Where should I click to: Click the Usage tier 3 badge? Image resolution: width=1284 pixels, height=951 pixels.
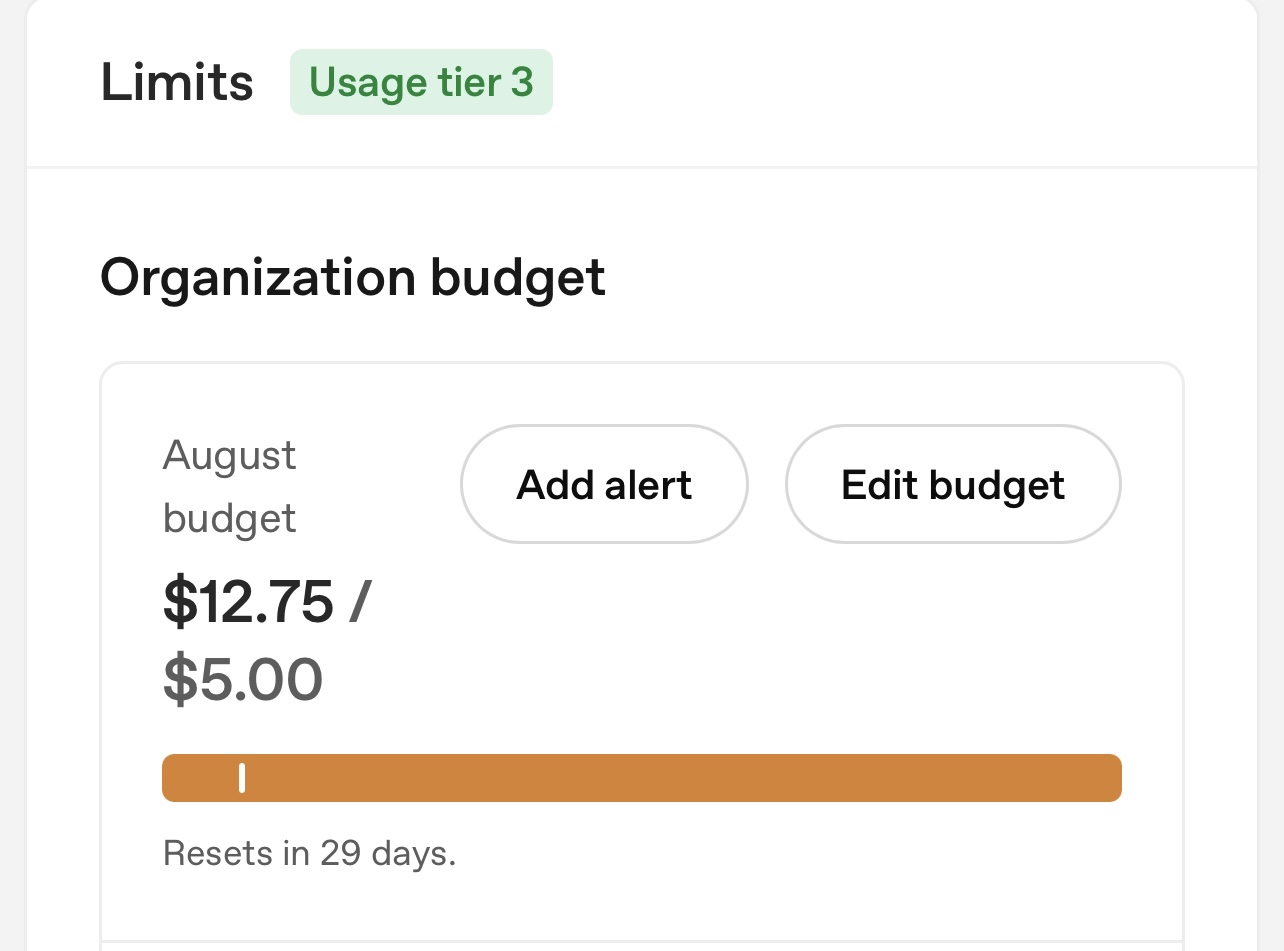[421, 82]
